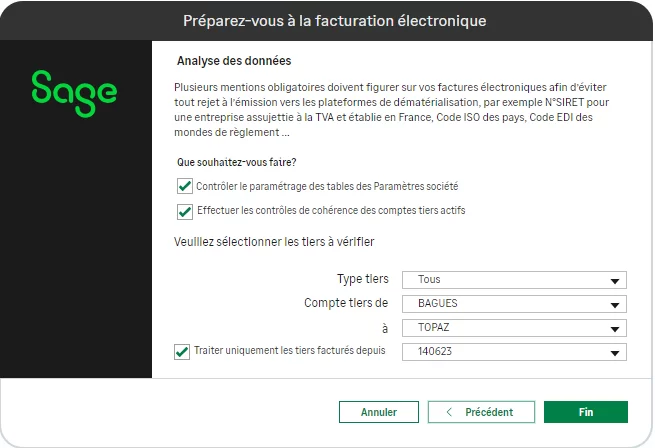Viewport: 655px width, 448px height.
Task: Click the Préparez-vous à la facturation électronique title bar
Action: 334,21
